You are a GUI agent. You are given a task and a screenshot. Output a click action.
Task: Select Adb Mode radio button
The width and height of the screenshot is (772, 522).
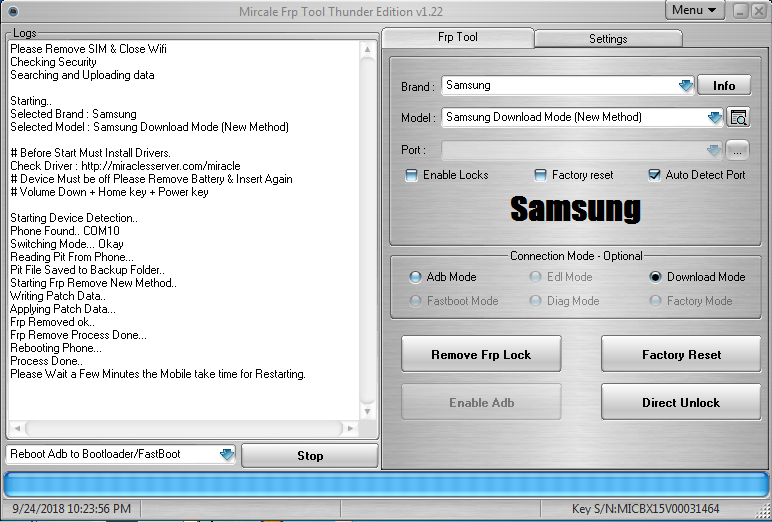(x=415, y=277)
